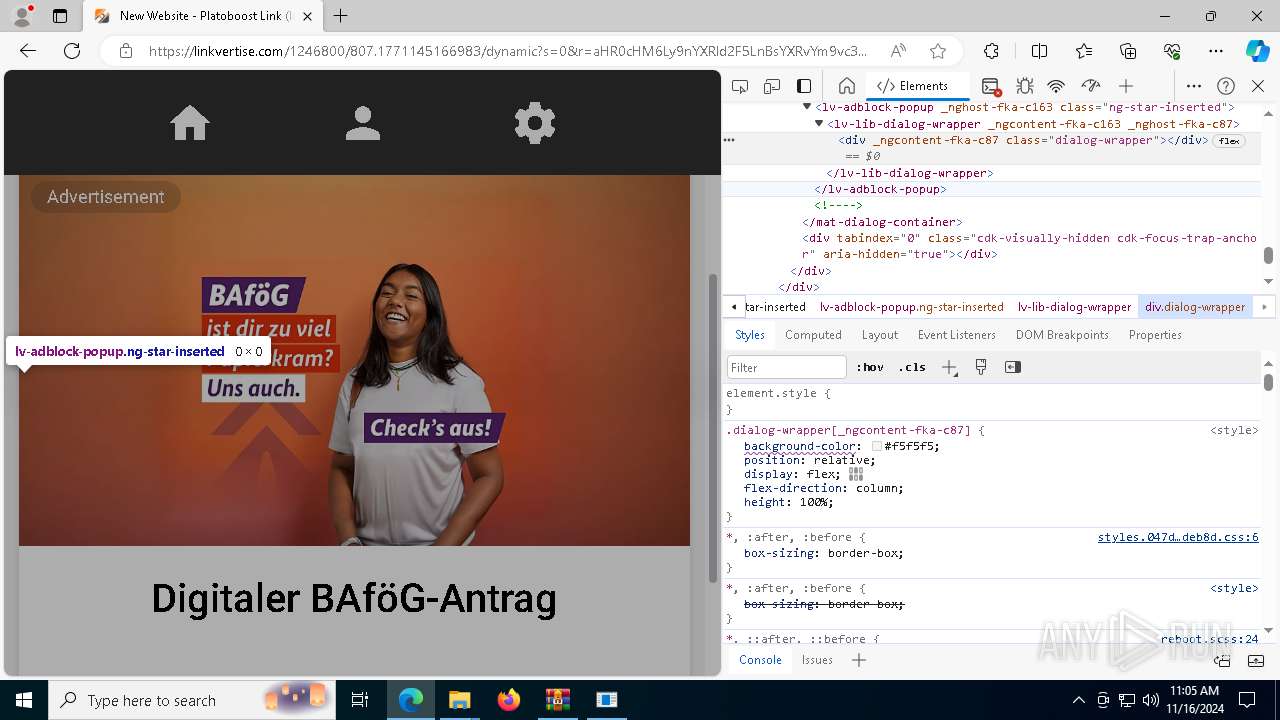Open the Sources debugger bug icon
Screen dimensions: 1280x720
click(1024, 86)
